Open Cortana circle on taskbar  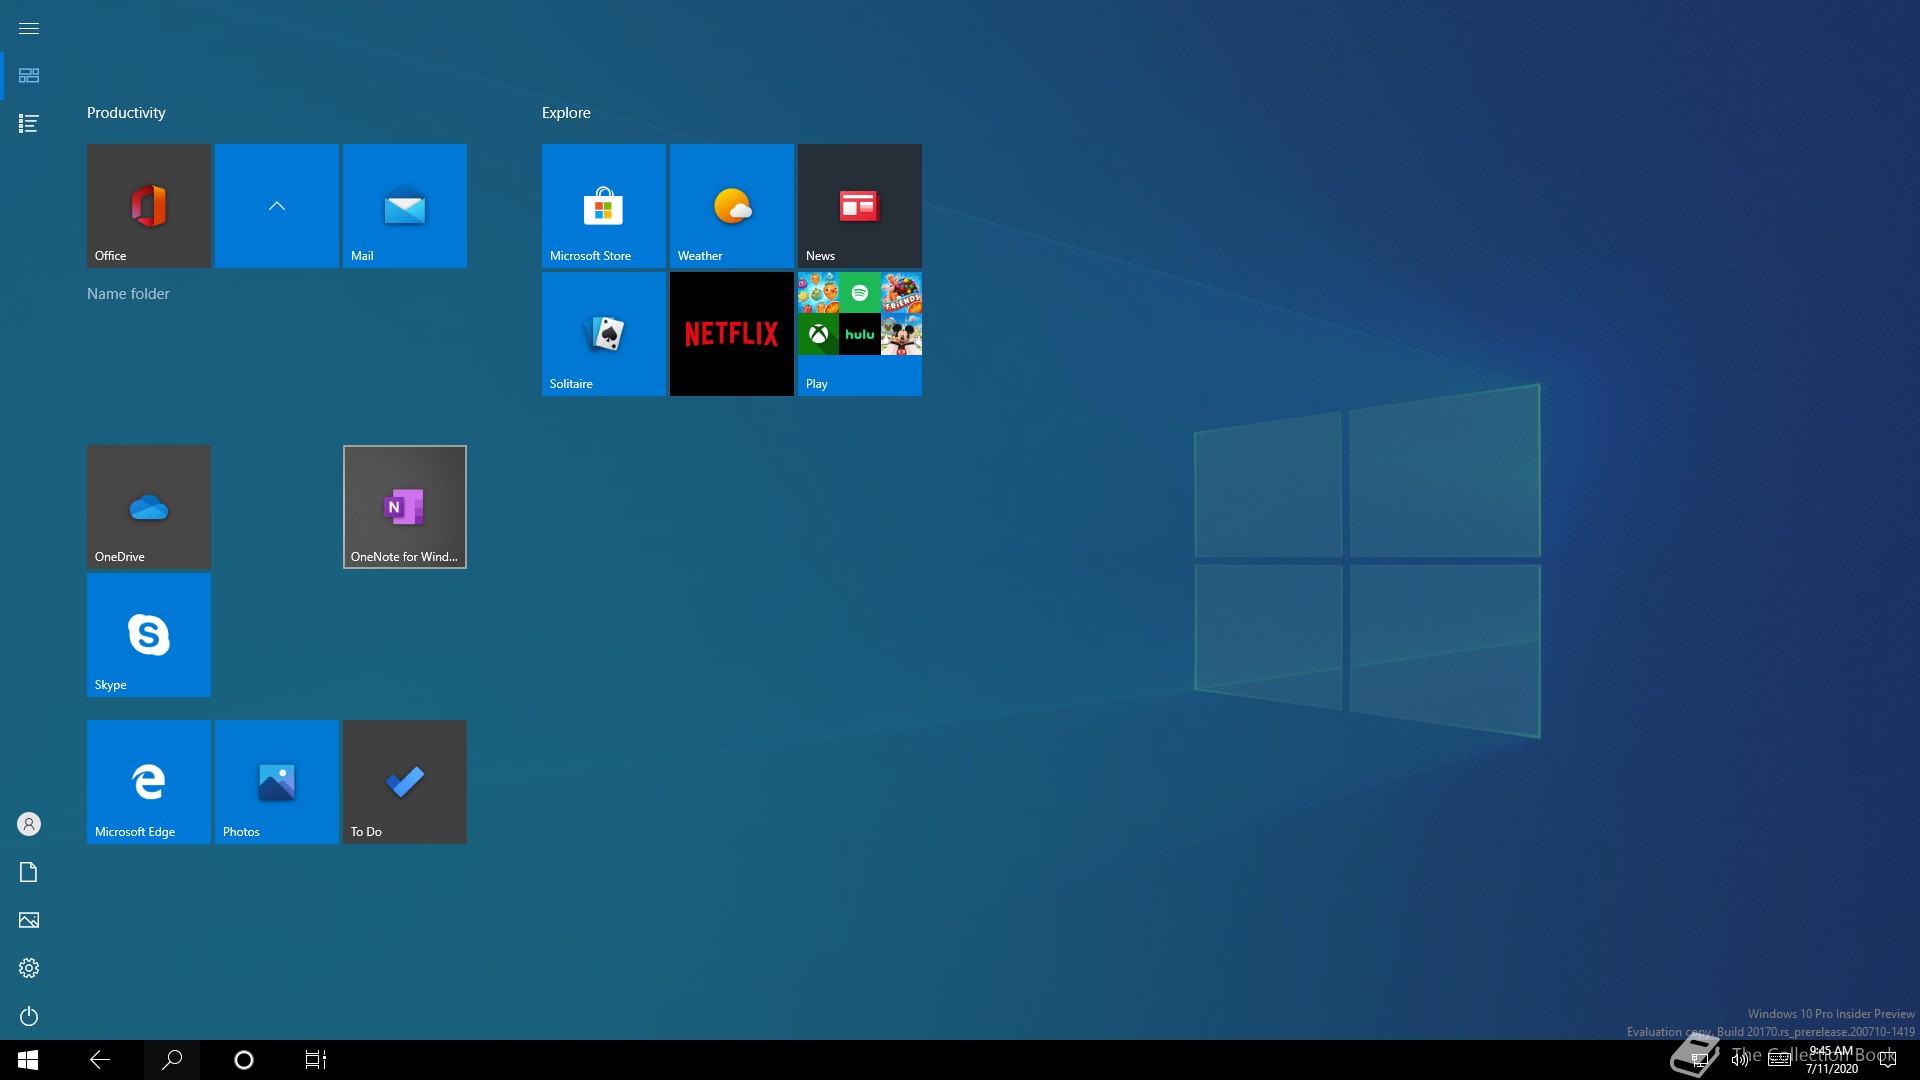pyautogui.click(x=244, y=1060)
